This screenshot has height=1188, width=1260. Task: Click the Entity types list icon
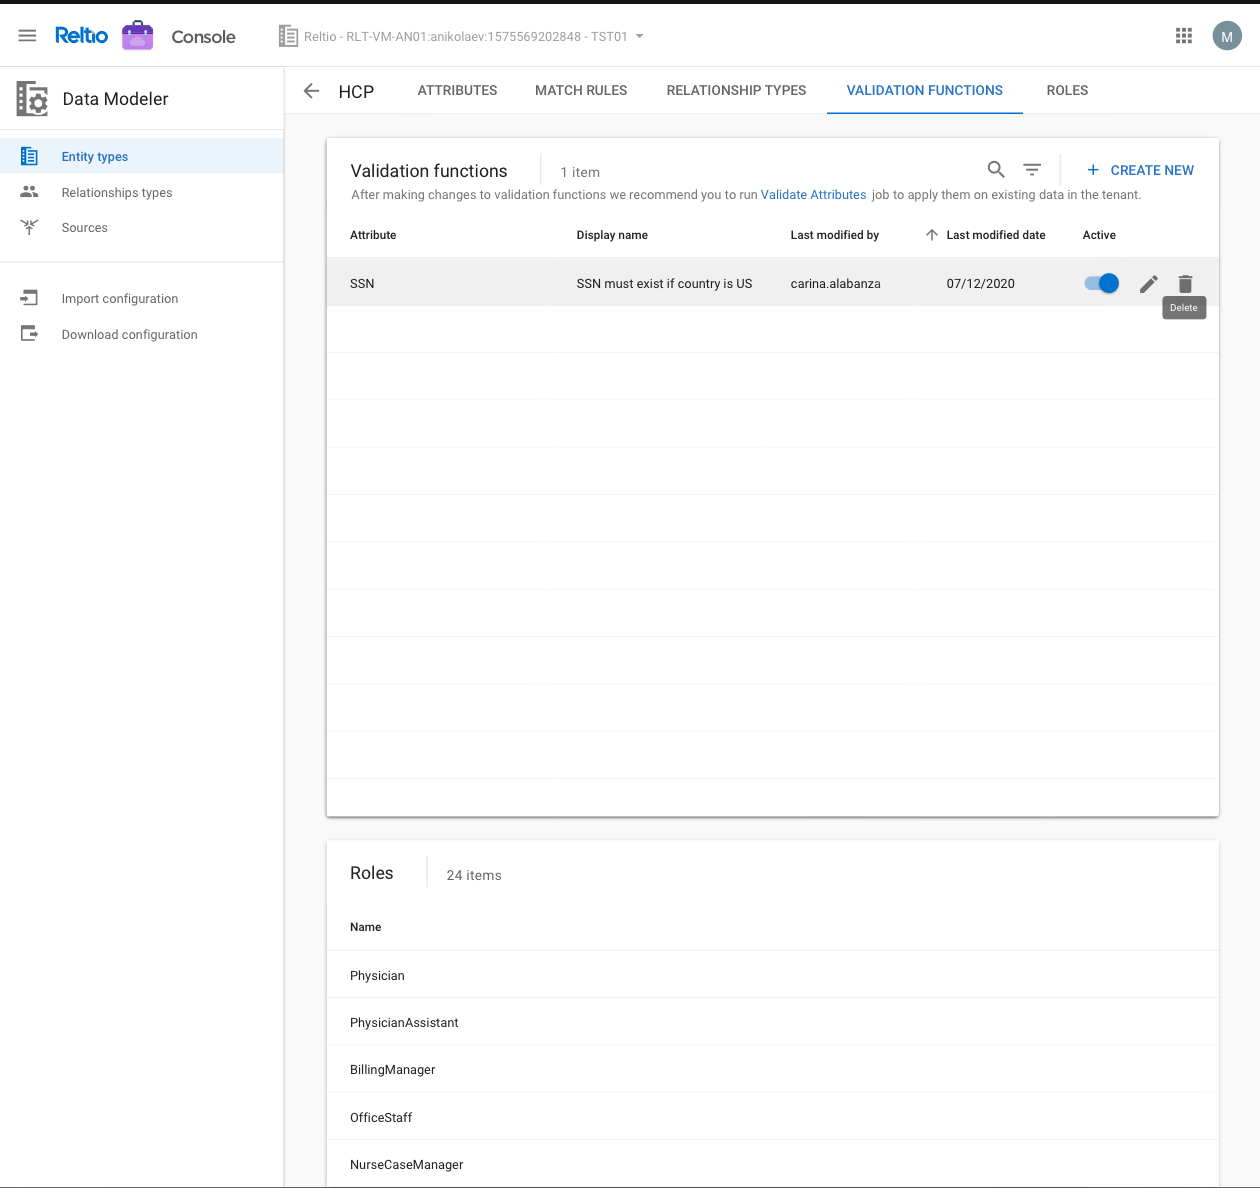[29, 156]
